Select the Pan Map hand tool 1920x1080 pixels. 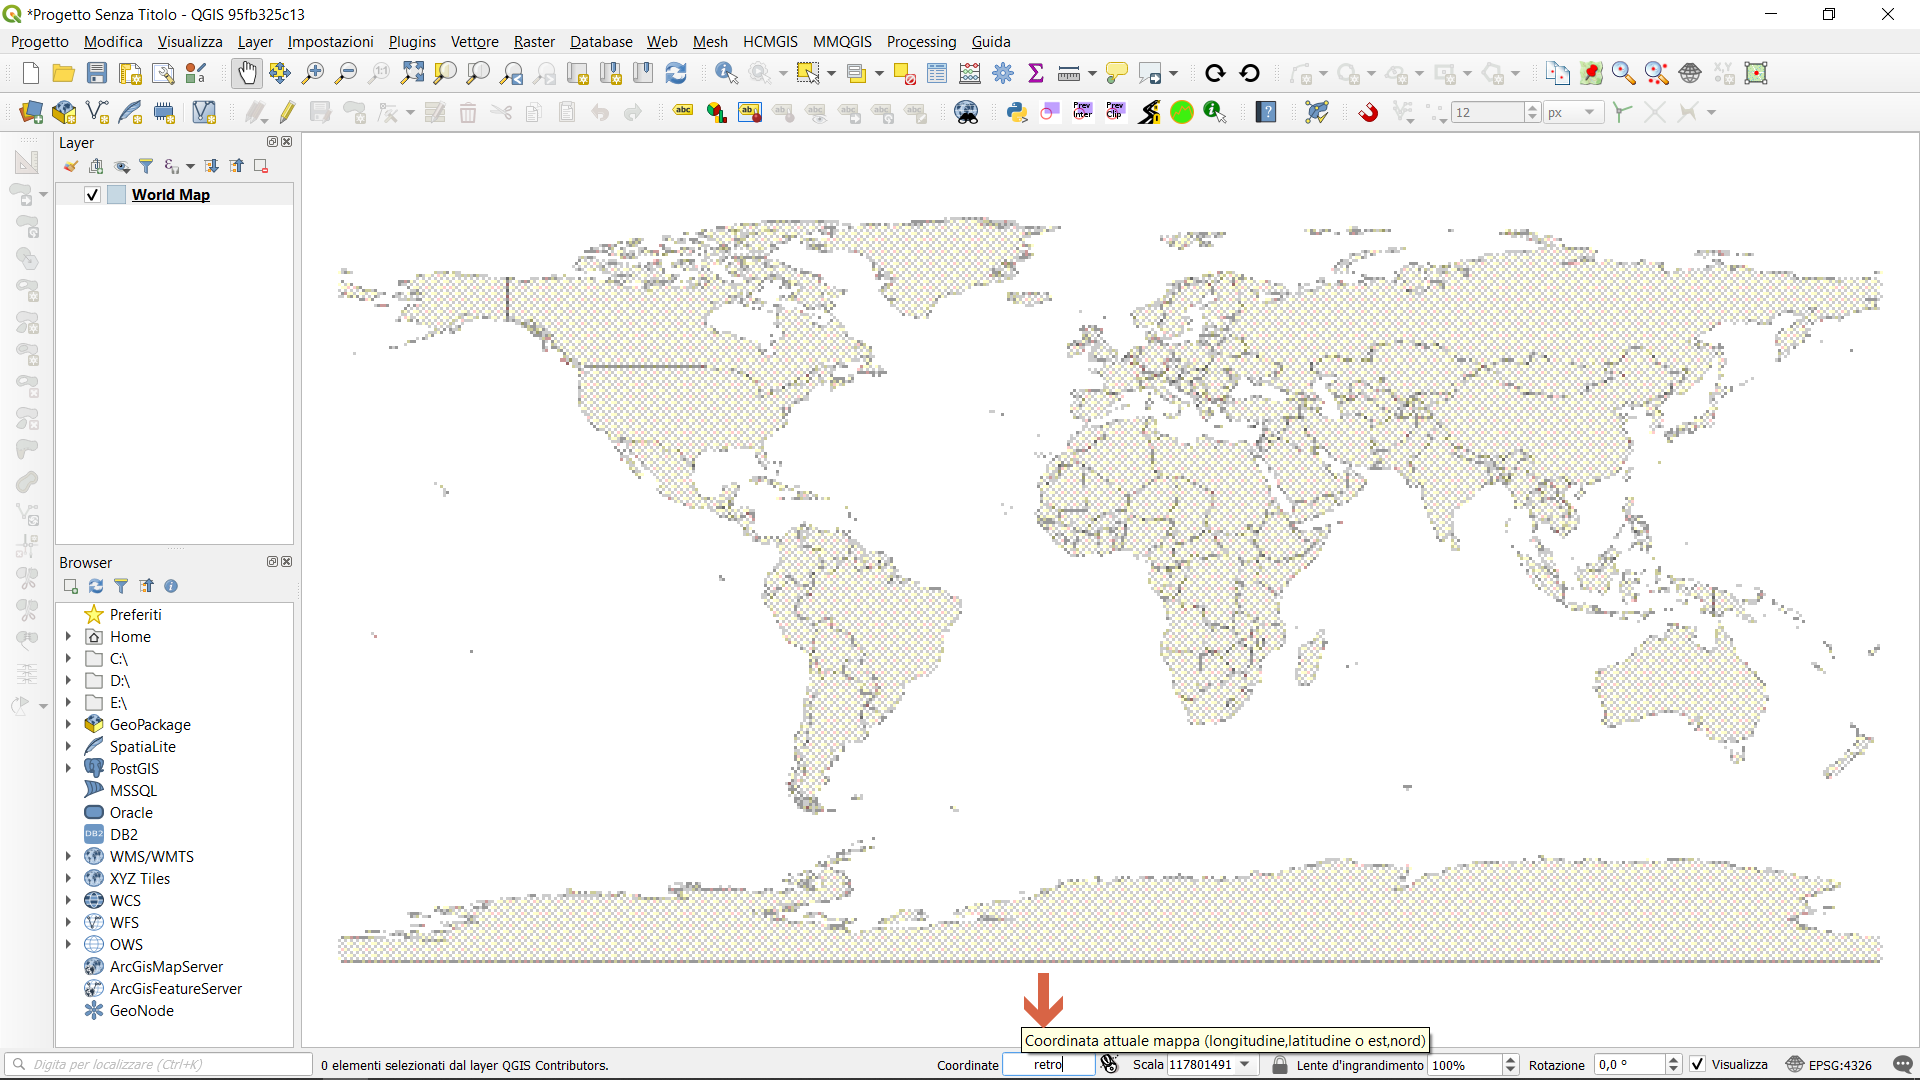coord(246,73)
